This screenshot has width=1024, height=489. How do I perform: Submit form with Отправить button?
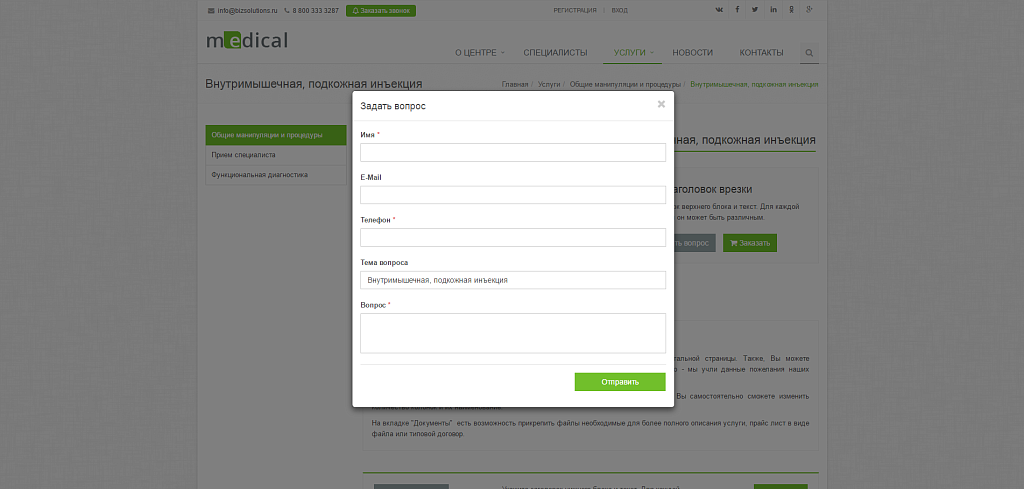[x=620, y=382]
